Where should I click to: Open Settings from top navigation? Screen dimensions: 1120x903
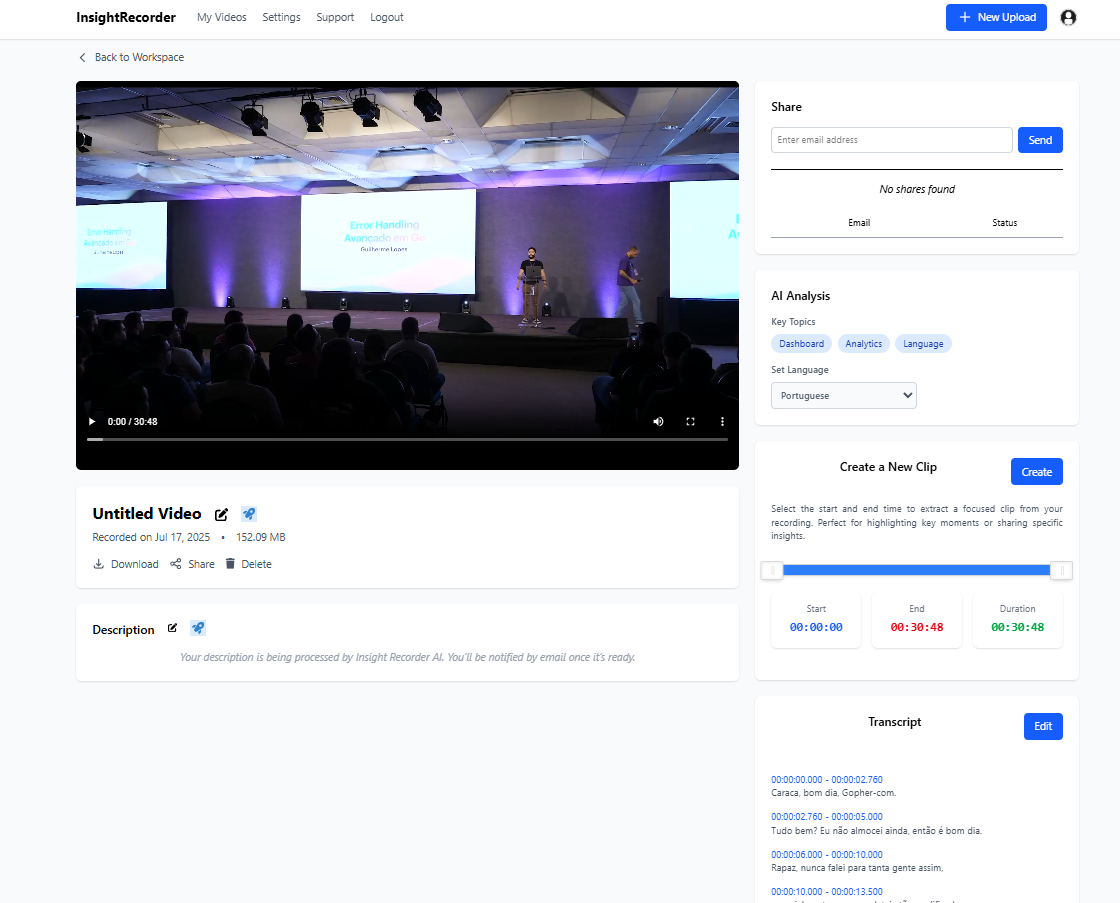(281, 17)
